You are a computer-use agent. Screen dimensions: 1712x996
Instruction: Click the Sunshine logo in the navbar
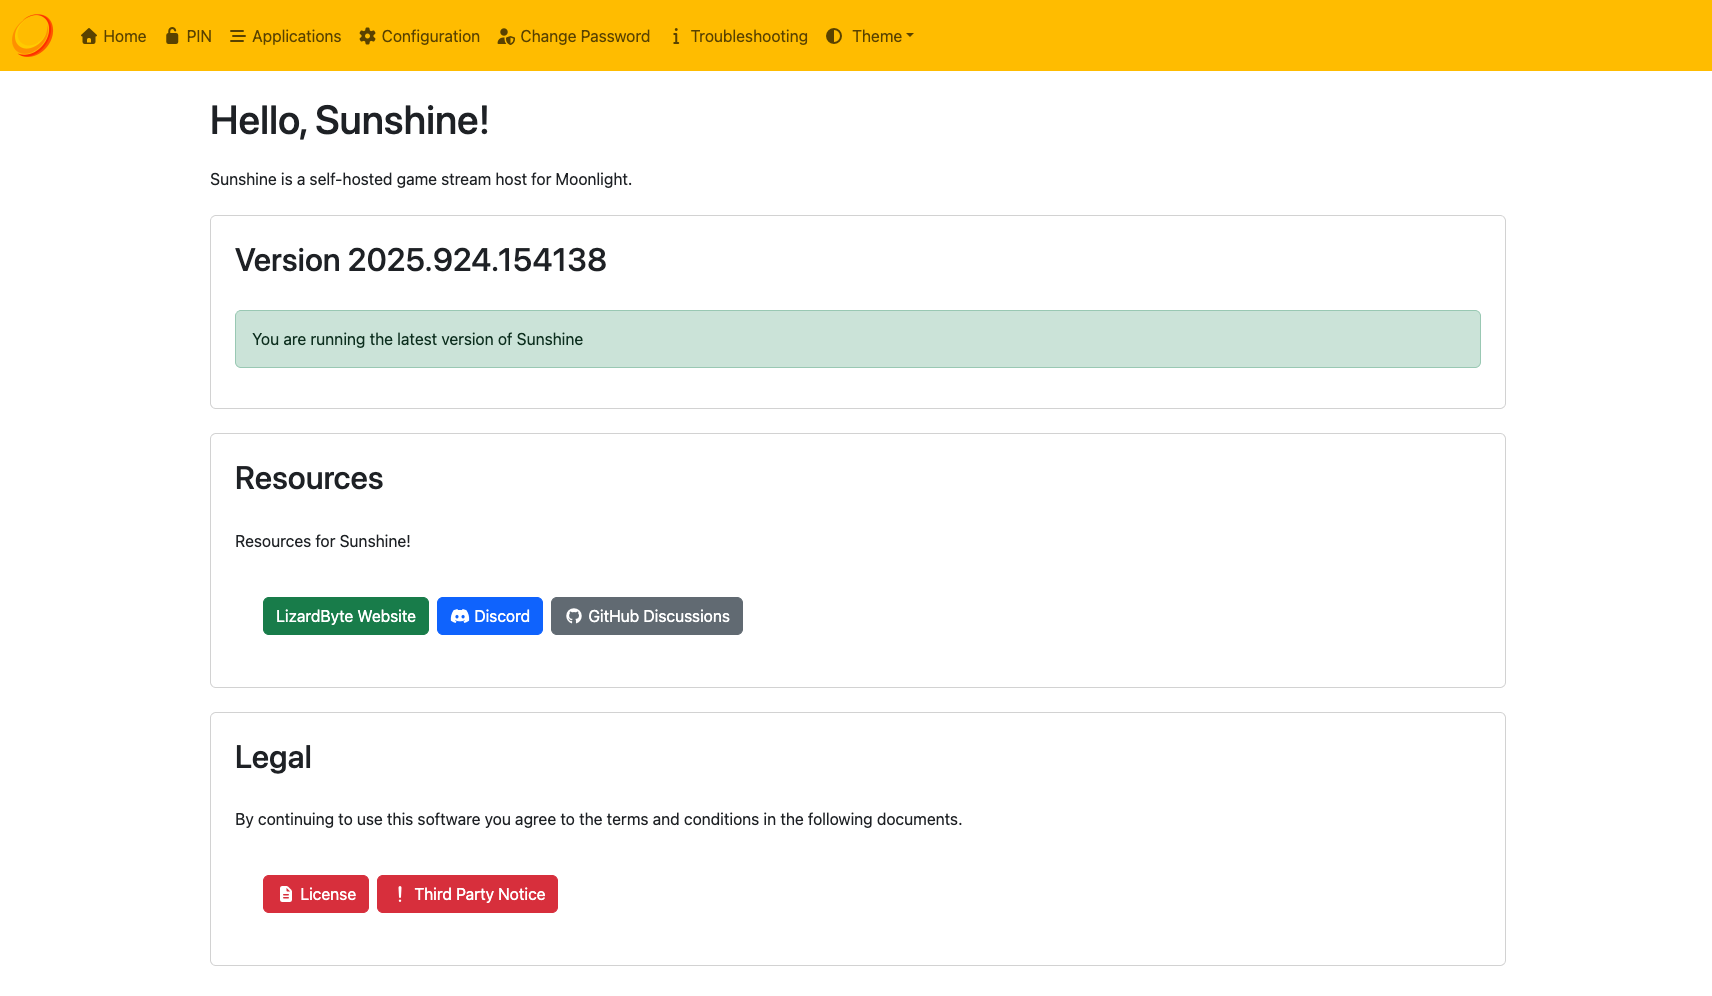click(x=31, y=34)
